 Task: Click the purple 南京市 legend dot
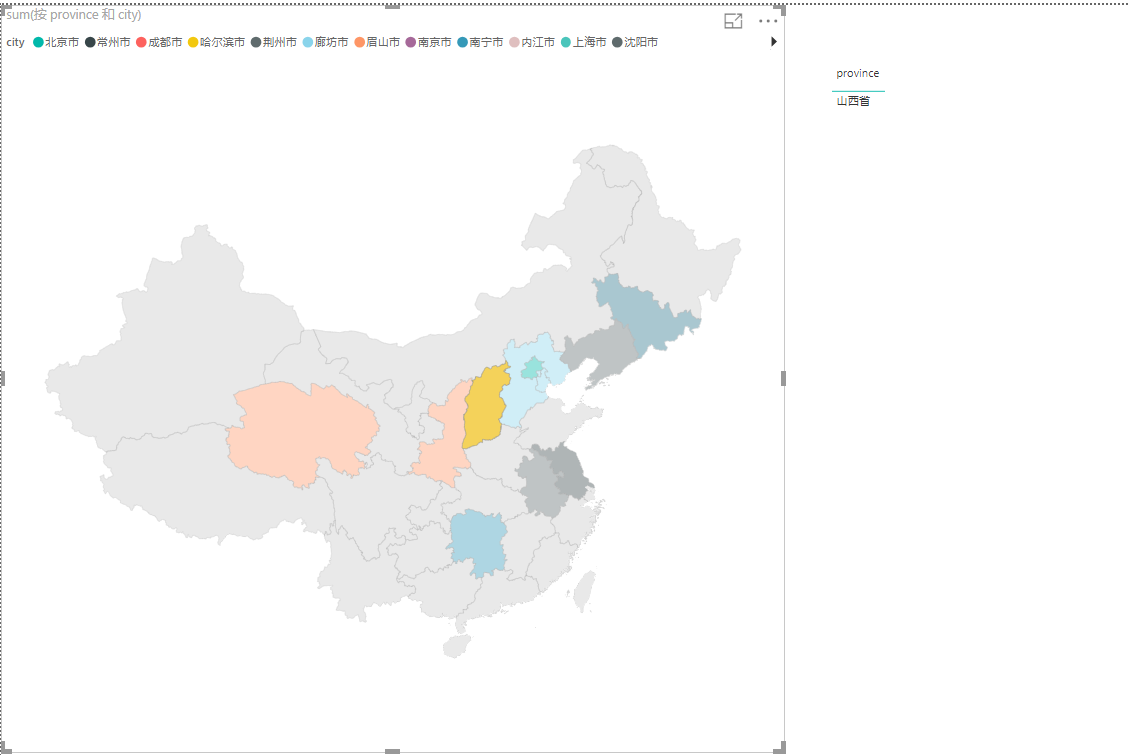[x=410, y=42]
